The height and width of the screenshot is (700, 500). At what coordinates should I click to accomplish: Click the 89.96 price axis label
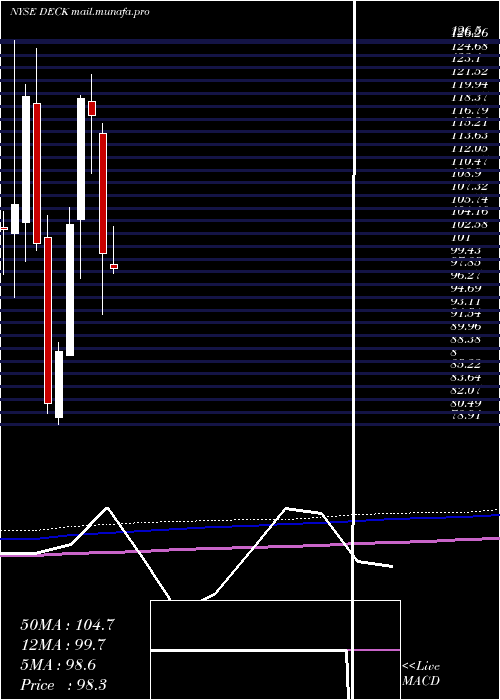468,327
